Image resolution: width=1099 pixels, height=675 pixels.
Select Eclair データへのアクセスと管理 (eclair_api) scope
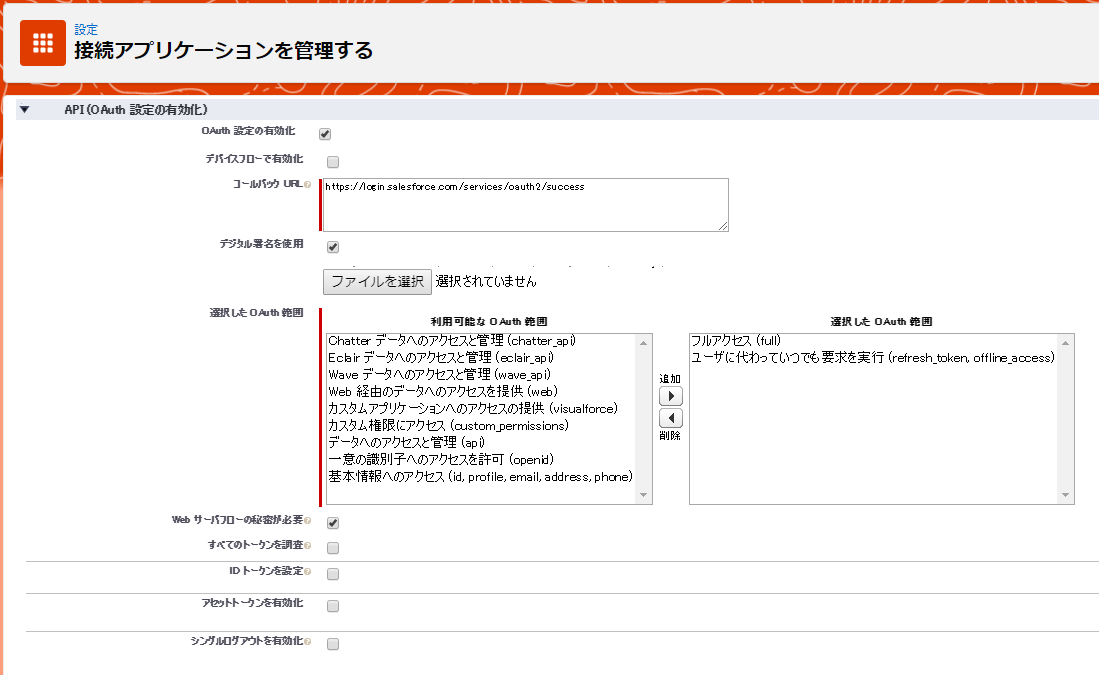click(x=441, y=357)
